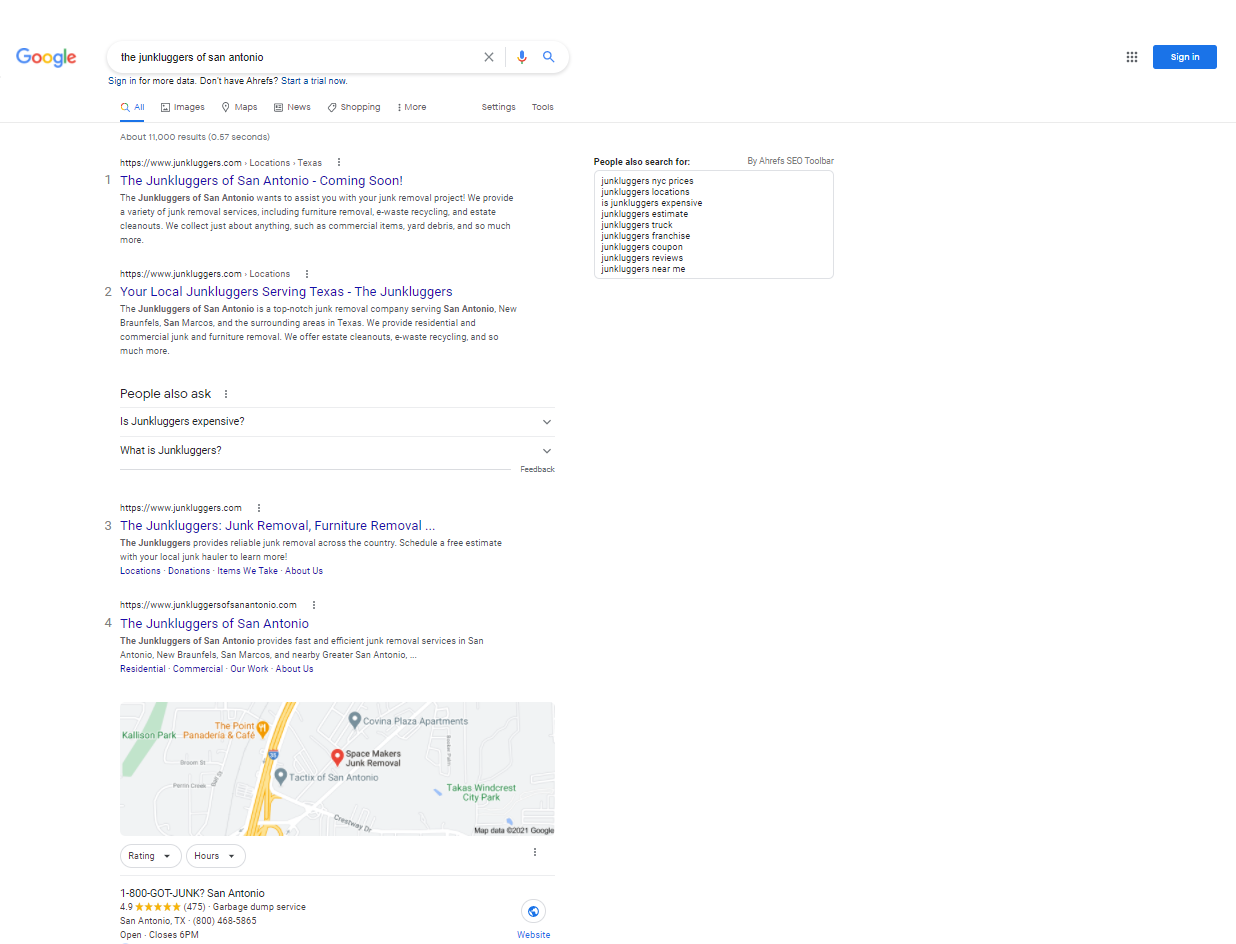Switch to the Shopping tab
This screenshot has height=944, width=1236.
(x=354, y=107)
